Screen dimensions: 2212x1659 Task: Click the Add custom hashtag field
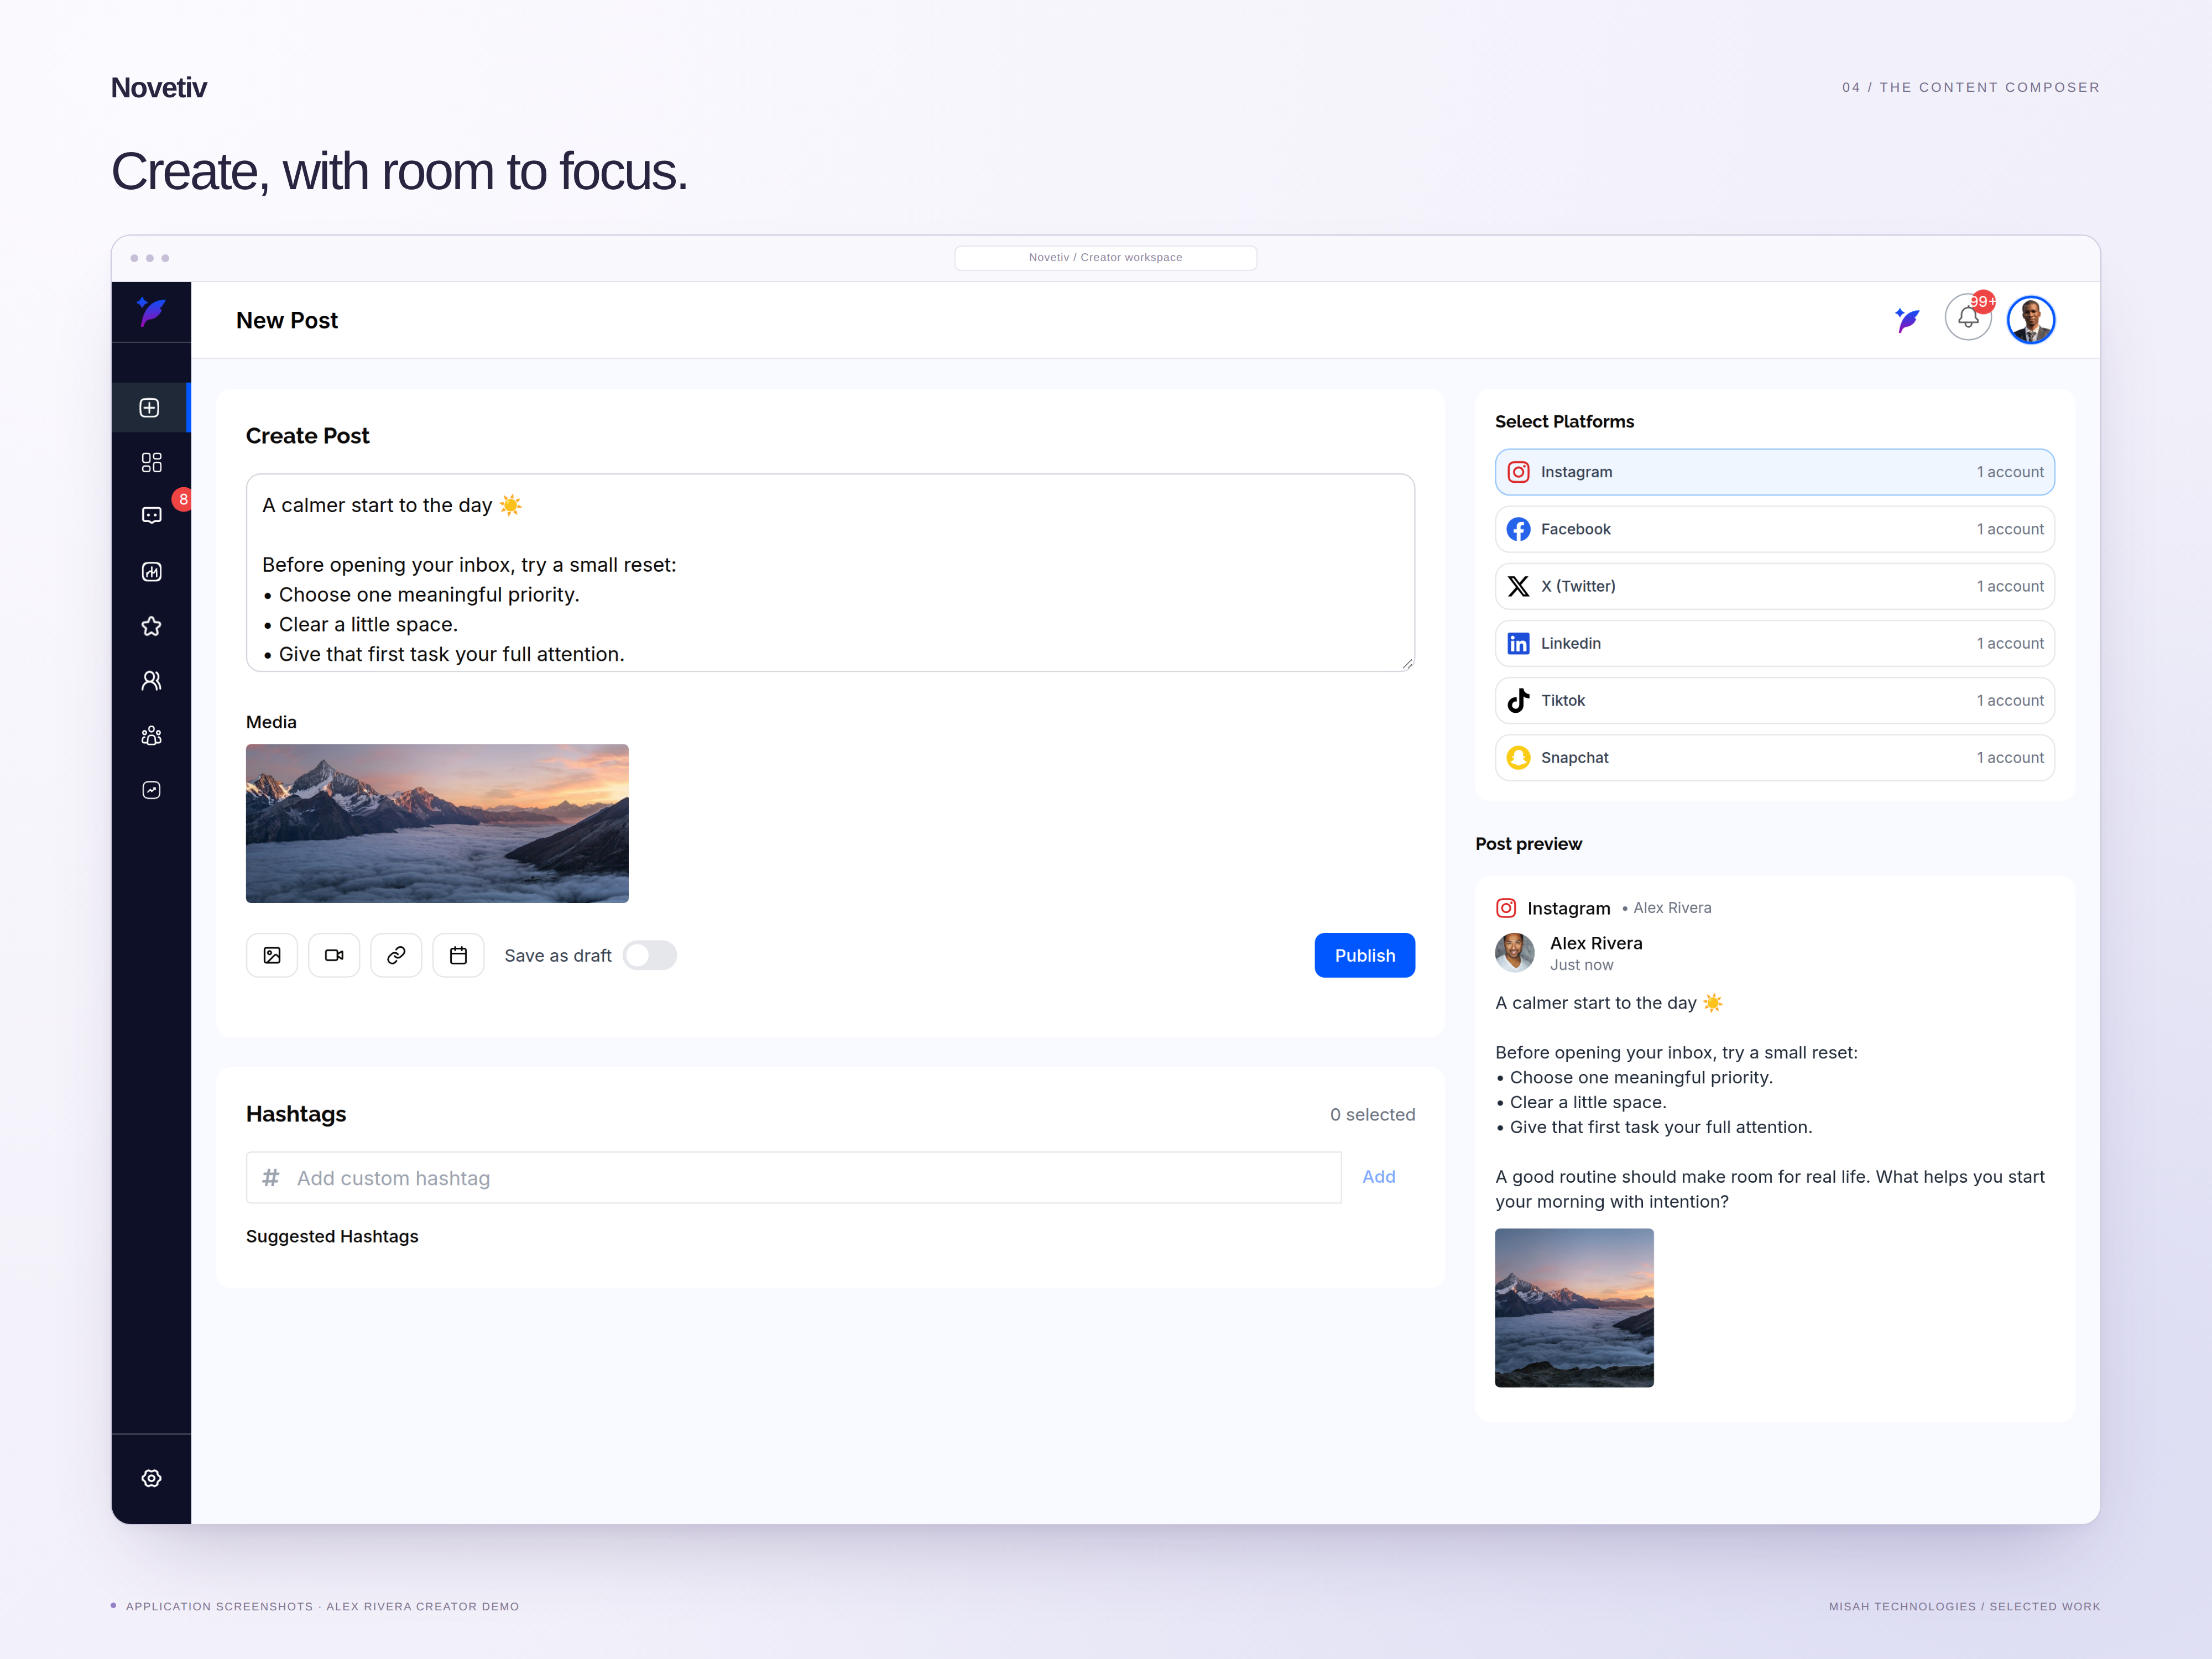[793, 1177]
